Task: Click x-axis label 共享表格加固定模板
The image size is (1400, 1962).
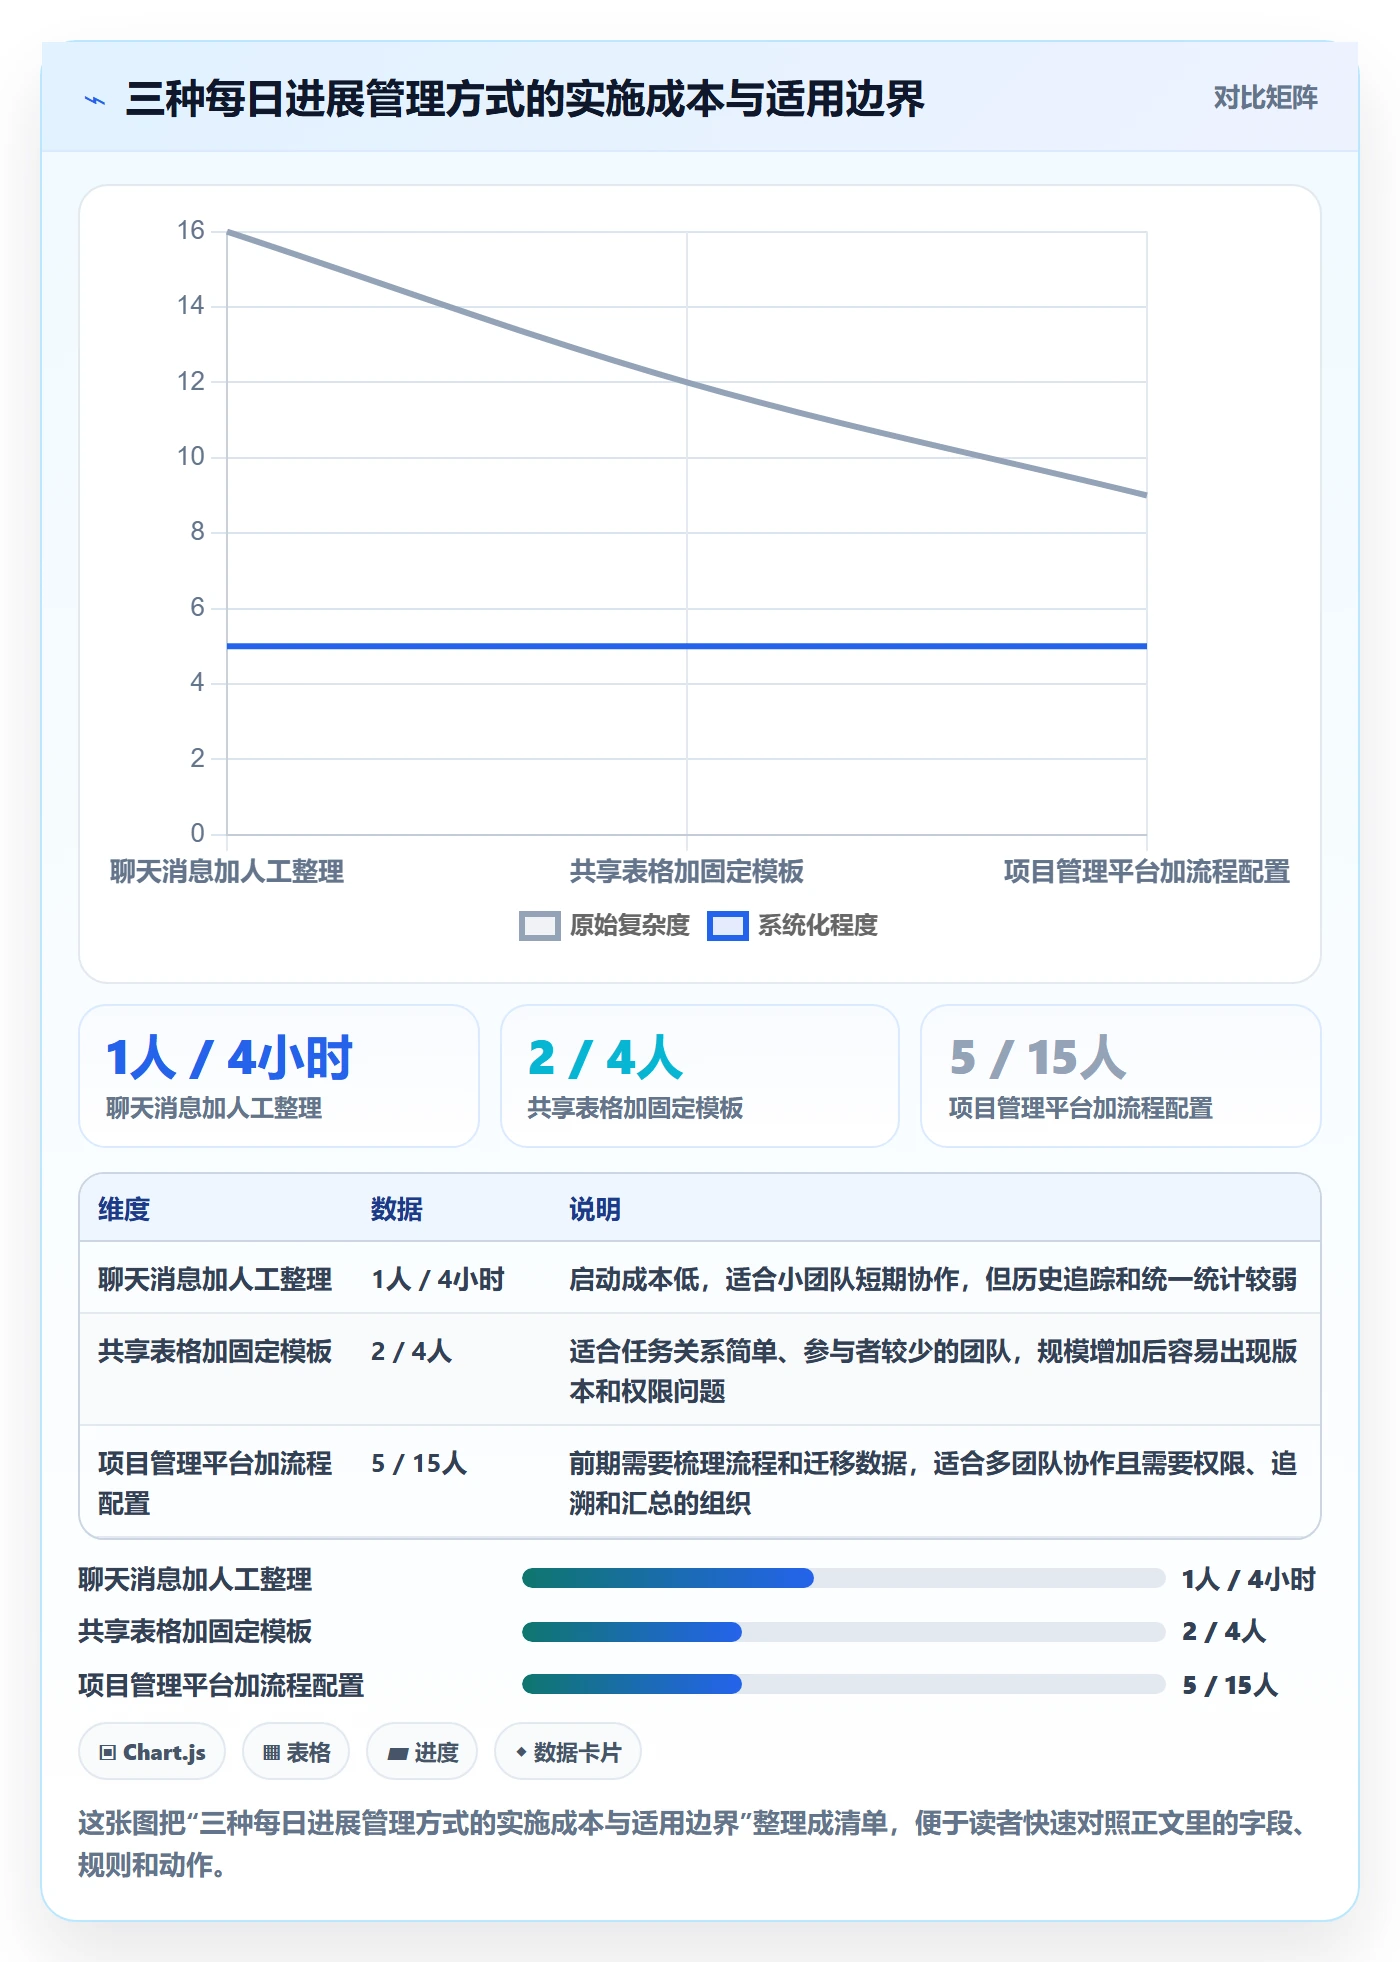Action: [x=687, y=871]
